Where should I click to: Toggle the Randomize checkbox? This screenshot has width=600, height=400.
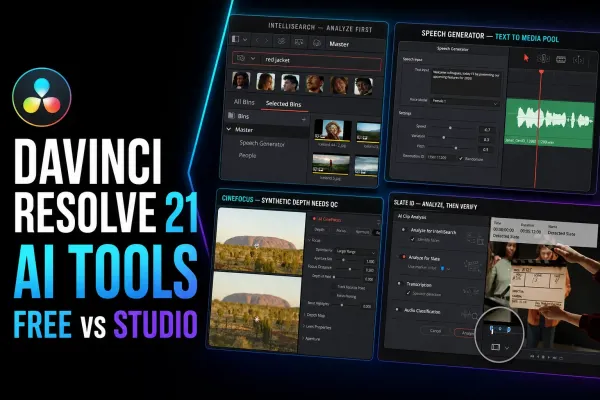coord(461,158)
